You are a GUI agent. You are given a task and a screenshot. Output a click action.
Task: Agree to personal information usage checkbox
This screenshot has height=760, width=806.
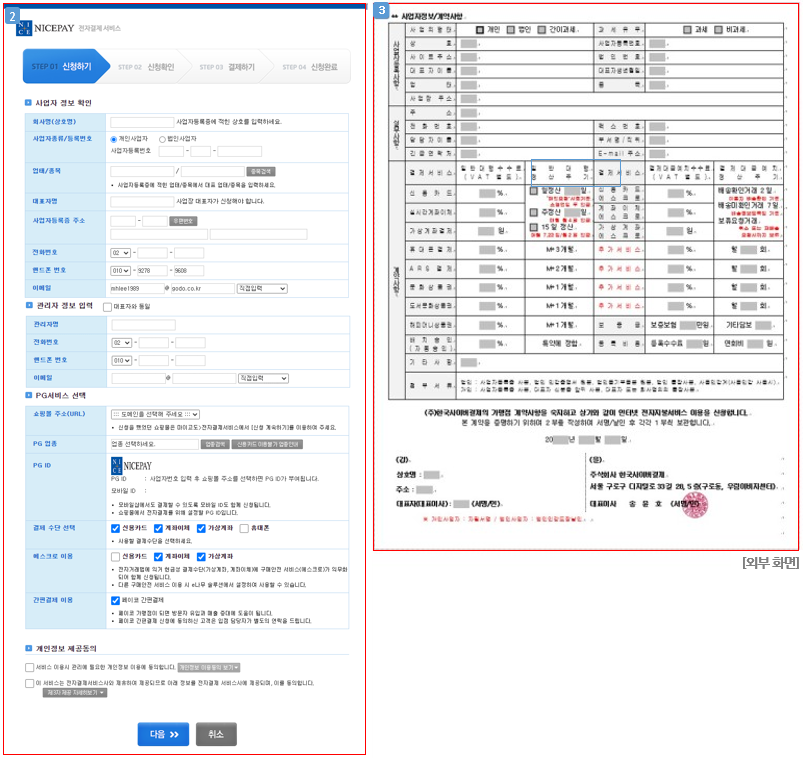(x=30, y=668)
